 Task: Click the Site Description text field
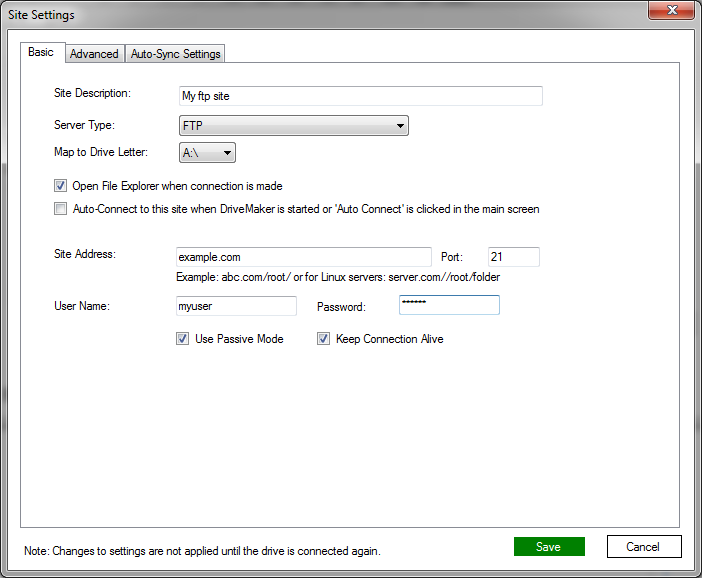coord(359,96)
